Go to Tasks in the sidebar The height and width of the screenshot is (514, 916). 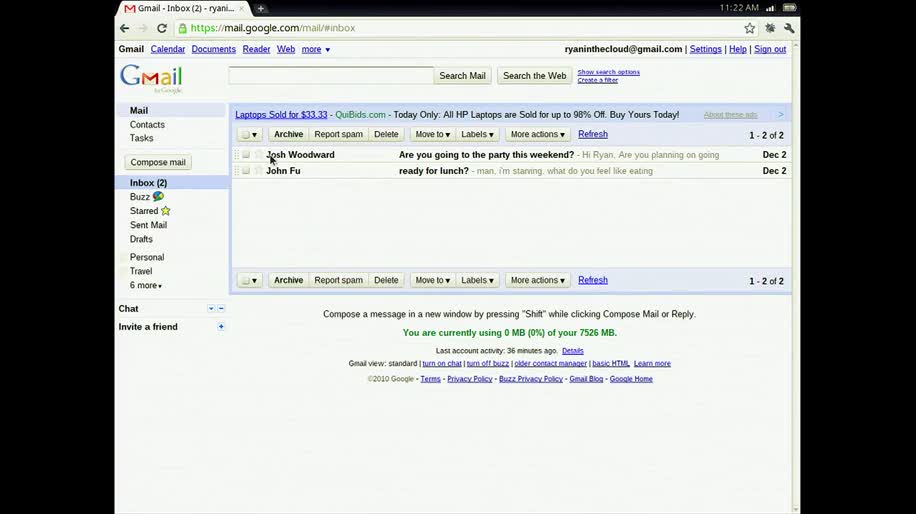141,138
